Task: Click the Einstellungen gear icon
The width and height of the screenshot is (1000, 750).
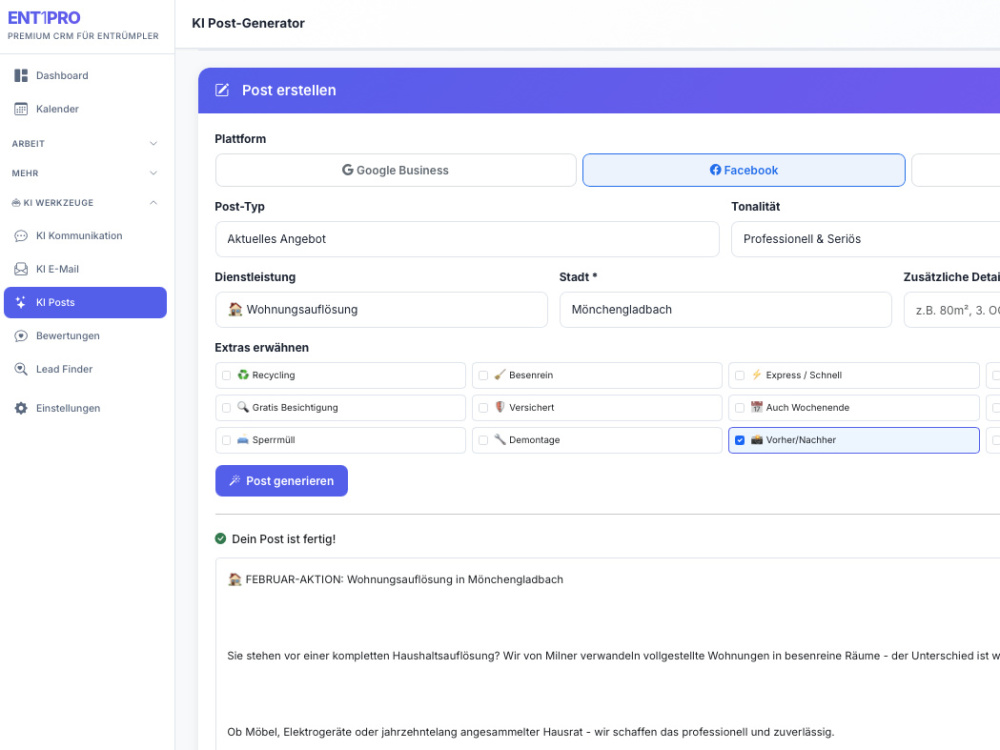Action: pyautogui.click(x=21, y=408)
